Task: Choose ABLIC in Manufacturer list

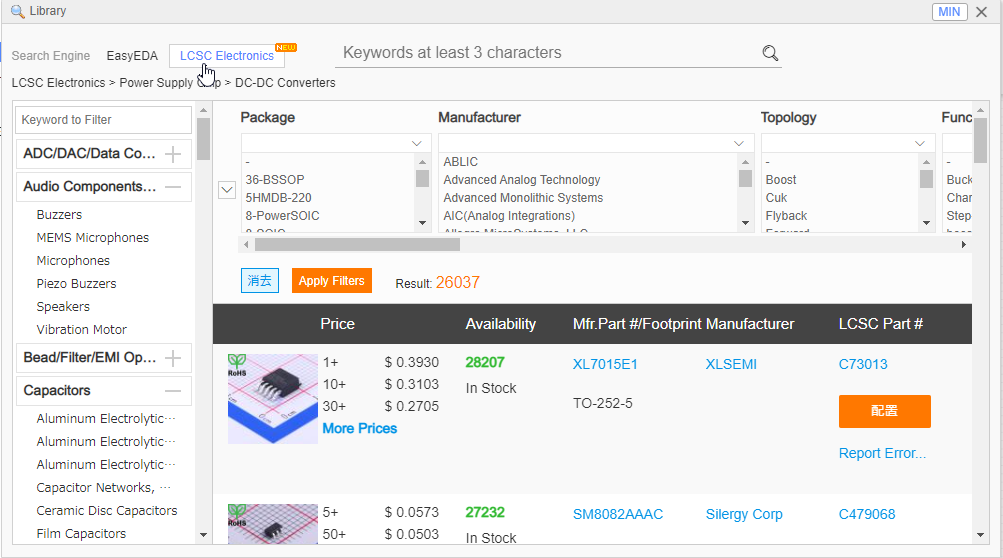Action: point(461,162)
